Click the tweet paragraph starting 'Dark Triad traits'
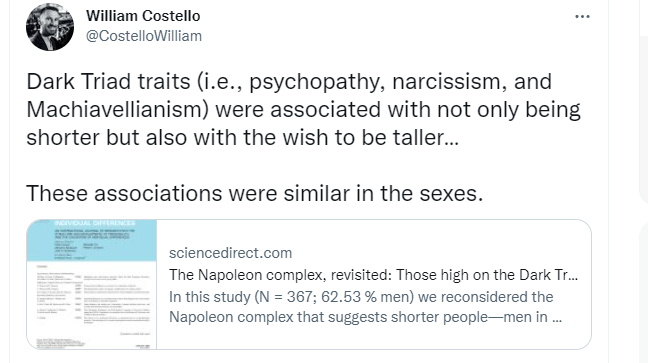648x363 pixels. point(304,109)
